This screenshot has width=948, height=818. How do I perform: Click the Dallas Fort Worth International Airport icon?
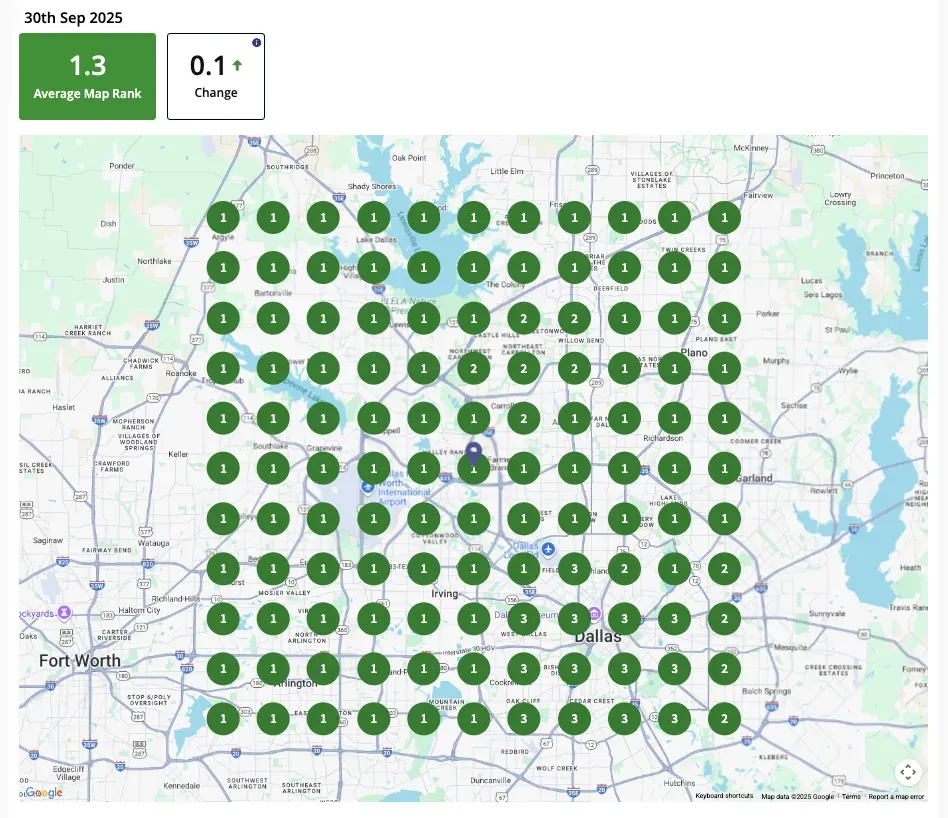[367, 487]
